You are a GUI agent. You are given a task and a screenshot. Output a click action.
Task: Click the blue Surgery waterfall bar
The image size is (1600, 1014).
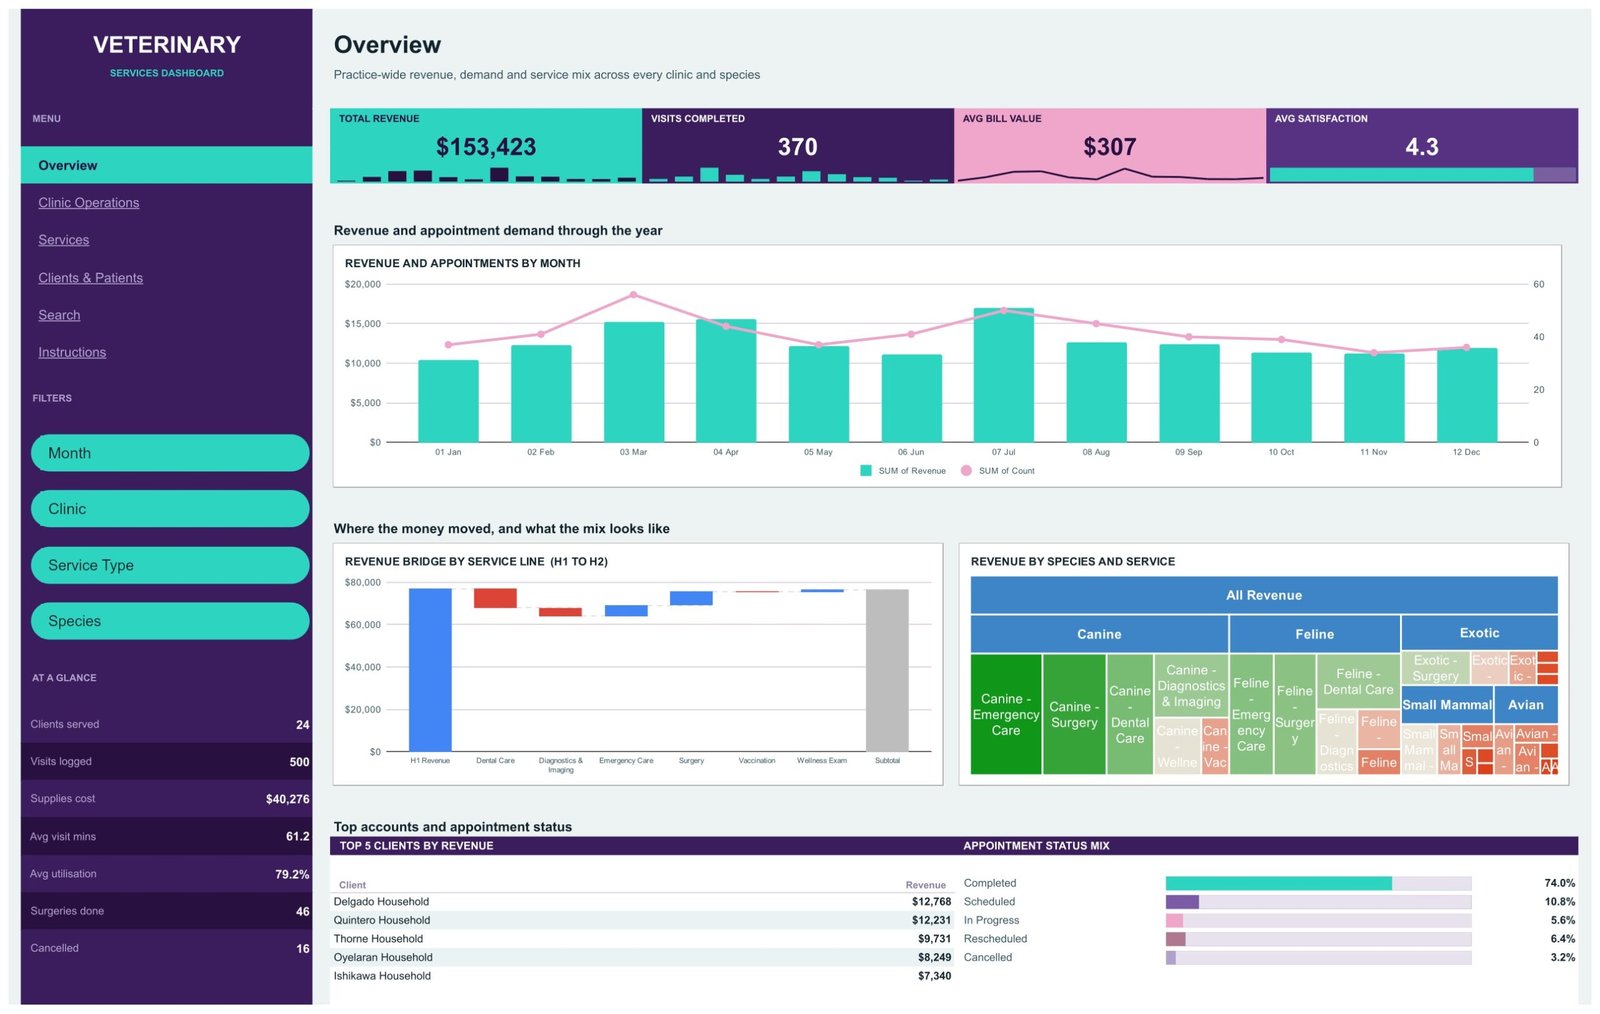[691, 598]
